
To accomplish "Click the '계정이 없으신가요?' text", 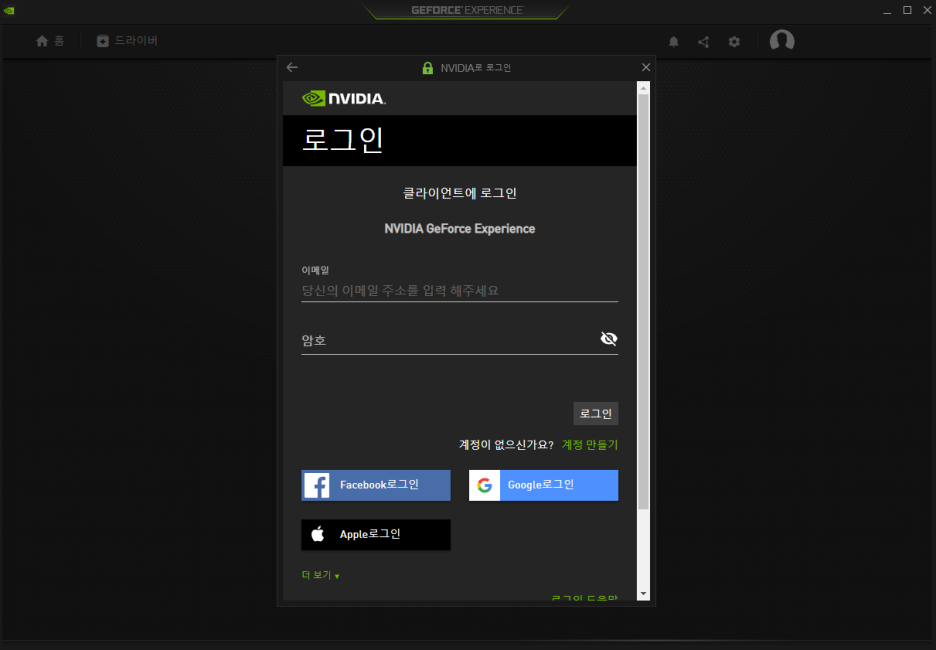I will (x=506, y=445).
